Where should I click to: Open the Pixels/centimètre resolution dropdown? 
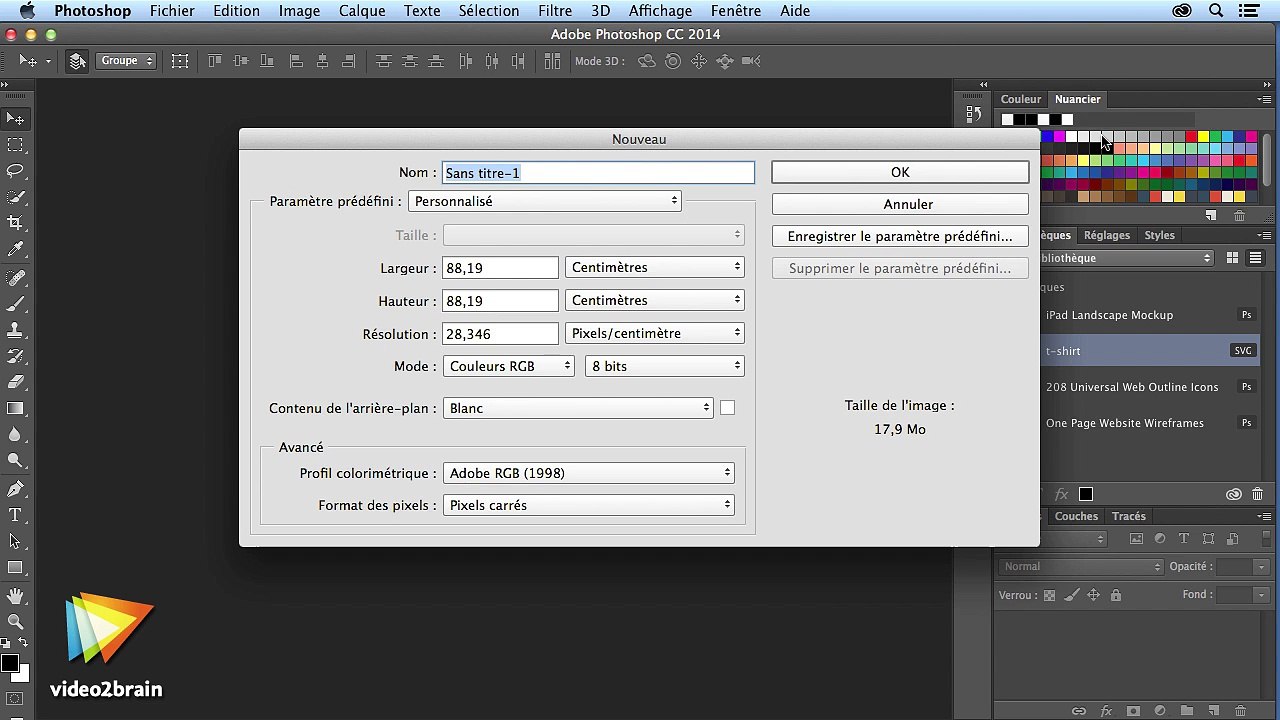pyautogui.click(x=655, y=333)
